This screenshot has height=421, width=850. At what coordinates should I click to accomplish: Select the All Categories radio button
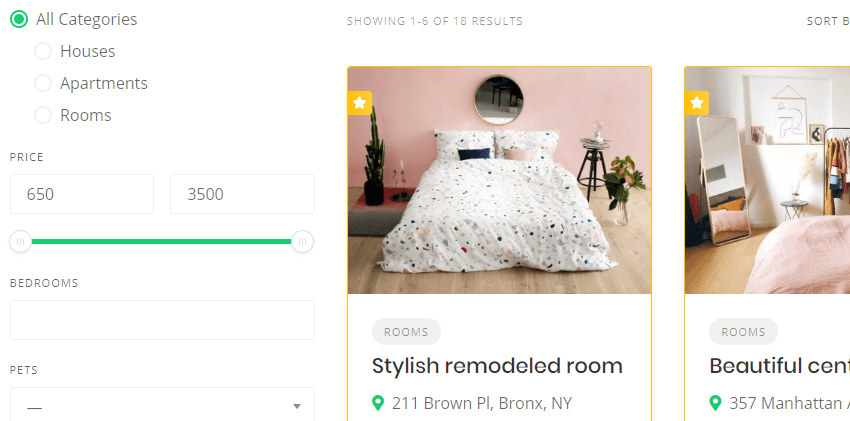pos(19,19)
